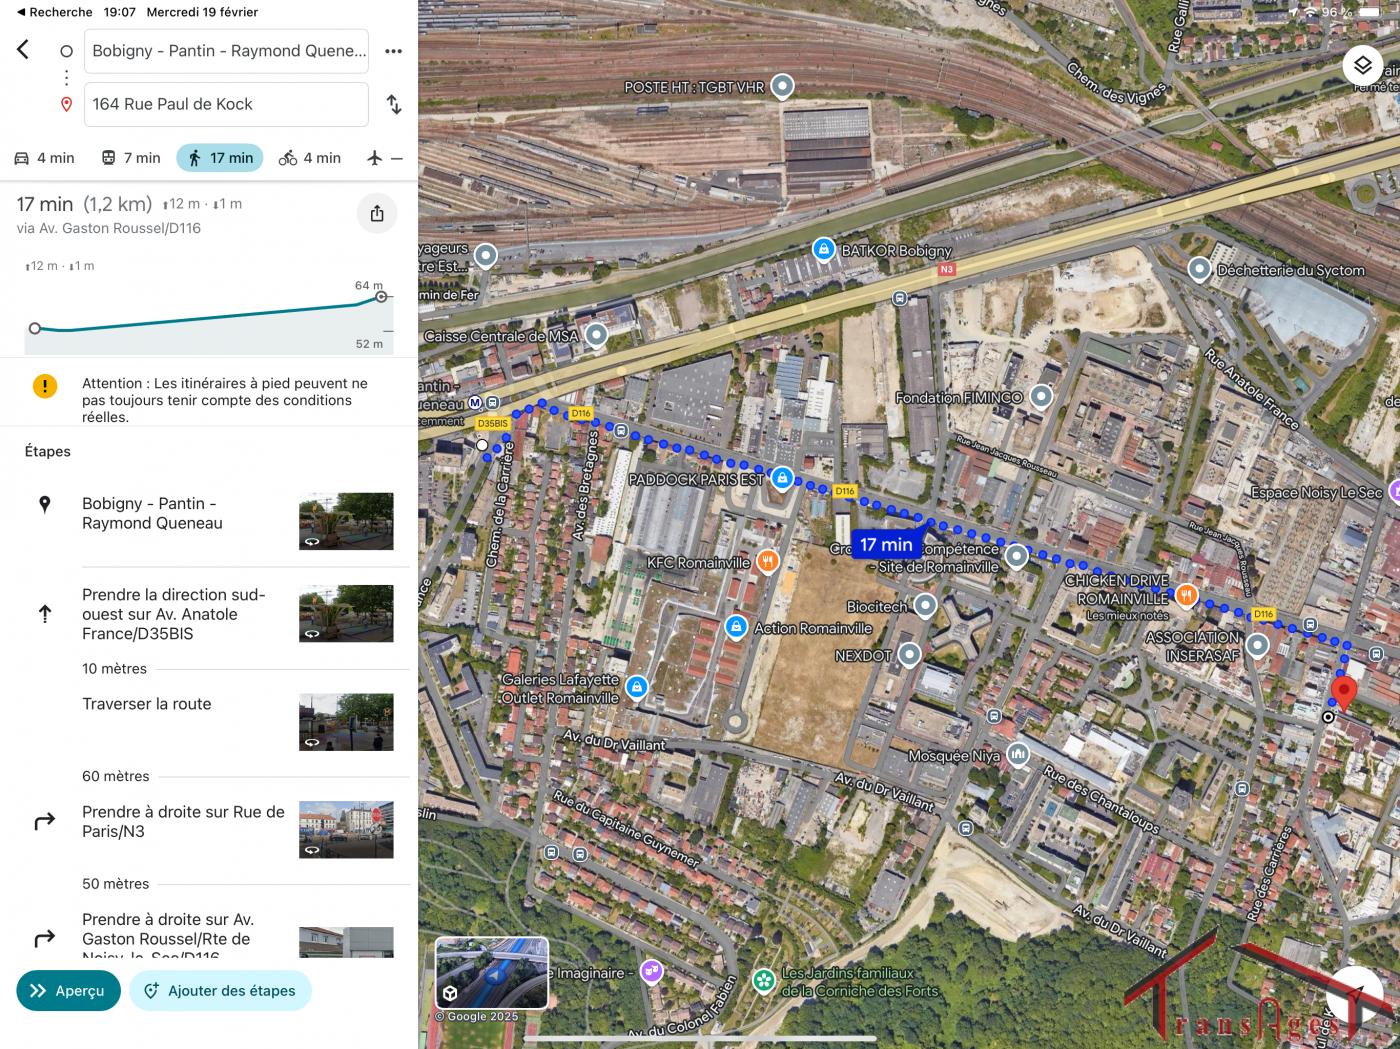The height and width of the screenshot is (1049, 1400).
Task: Edit destination 164 Rue Paul de Kock
Action: coord(226,104)
